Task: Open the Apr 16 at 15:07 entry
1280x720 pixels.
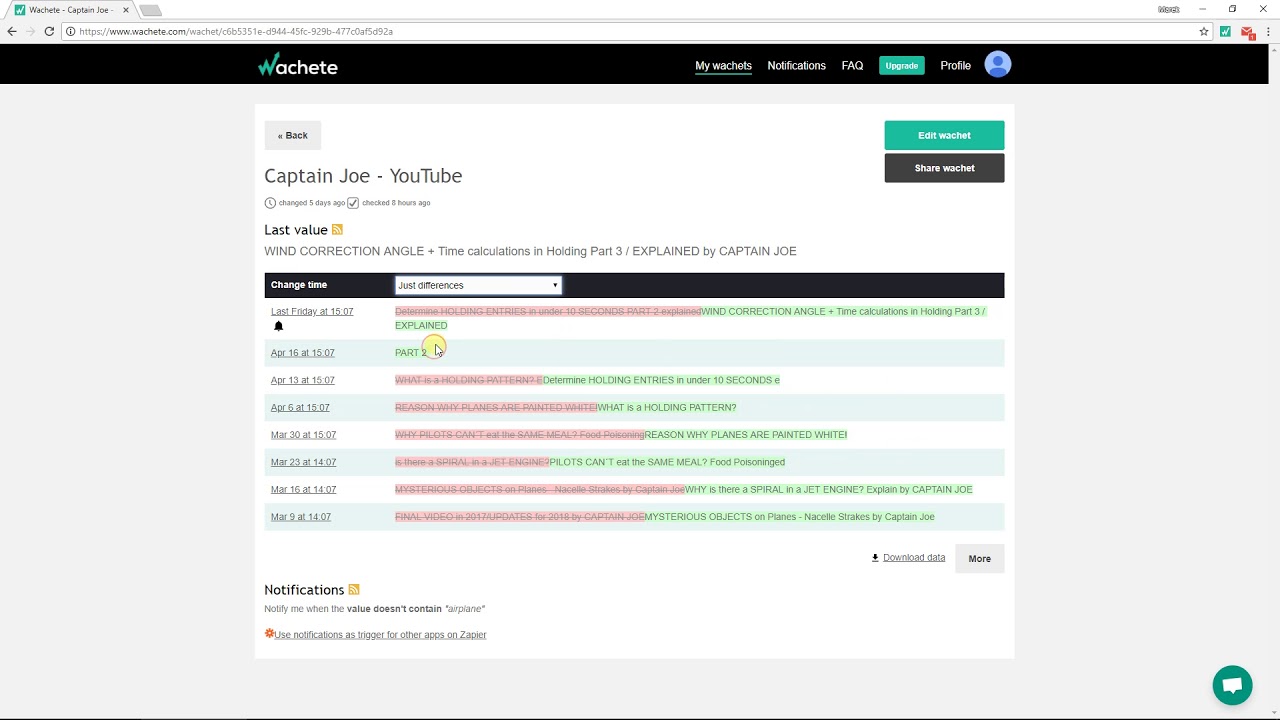Action: click(303, 353)
